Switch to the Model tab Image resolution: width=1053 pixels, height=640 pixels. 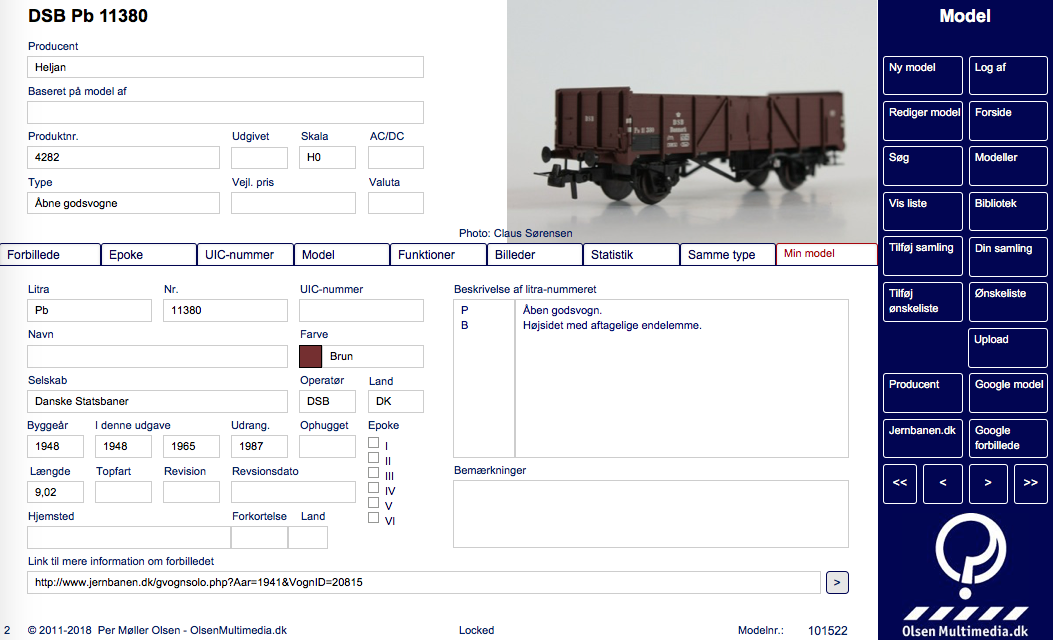click(342, 255)
